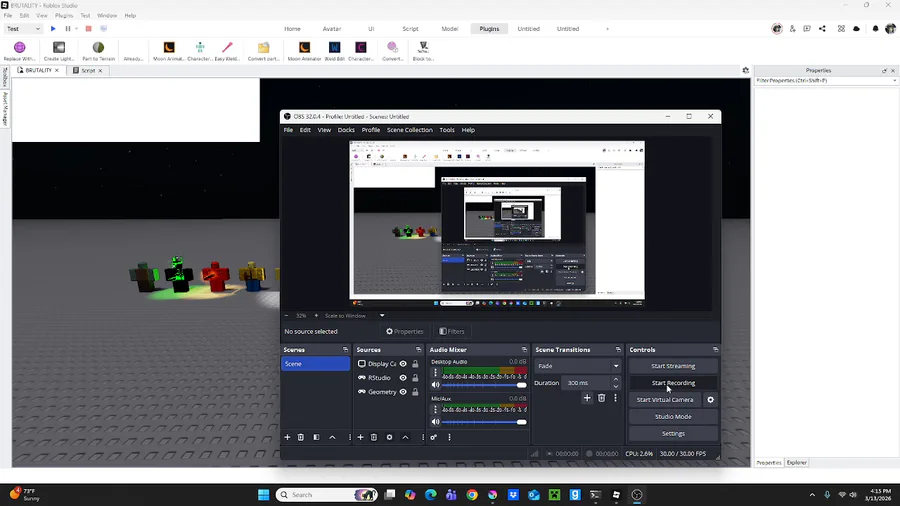Click the cloud icon in Studio top bar
The height and width of the screenshot is (506, 900).
click(x=856, y=29)
